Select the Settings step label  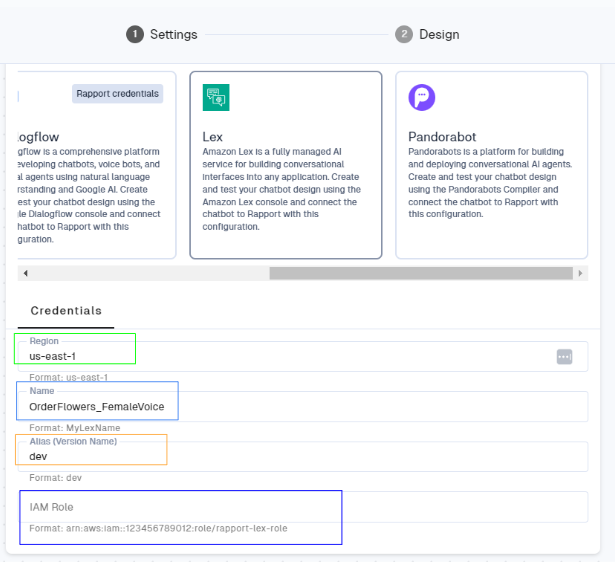[x=173, y=34]
